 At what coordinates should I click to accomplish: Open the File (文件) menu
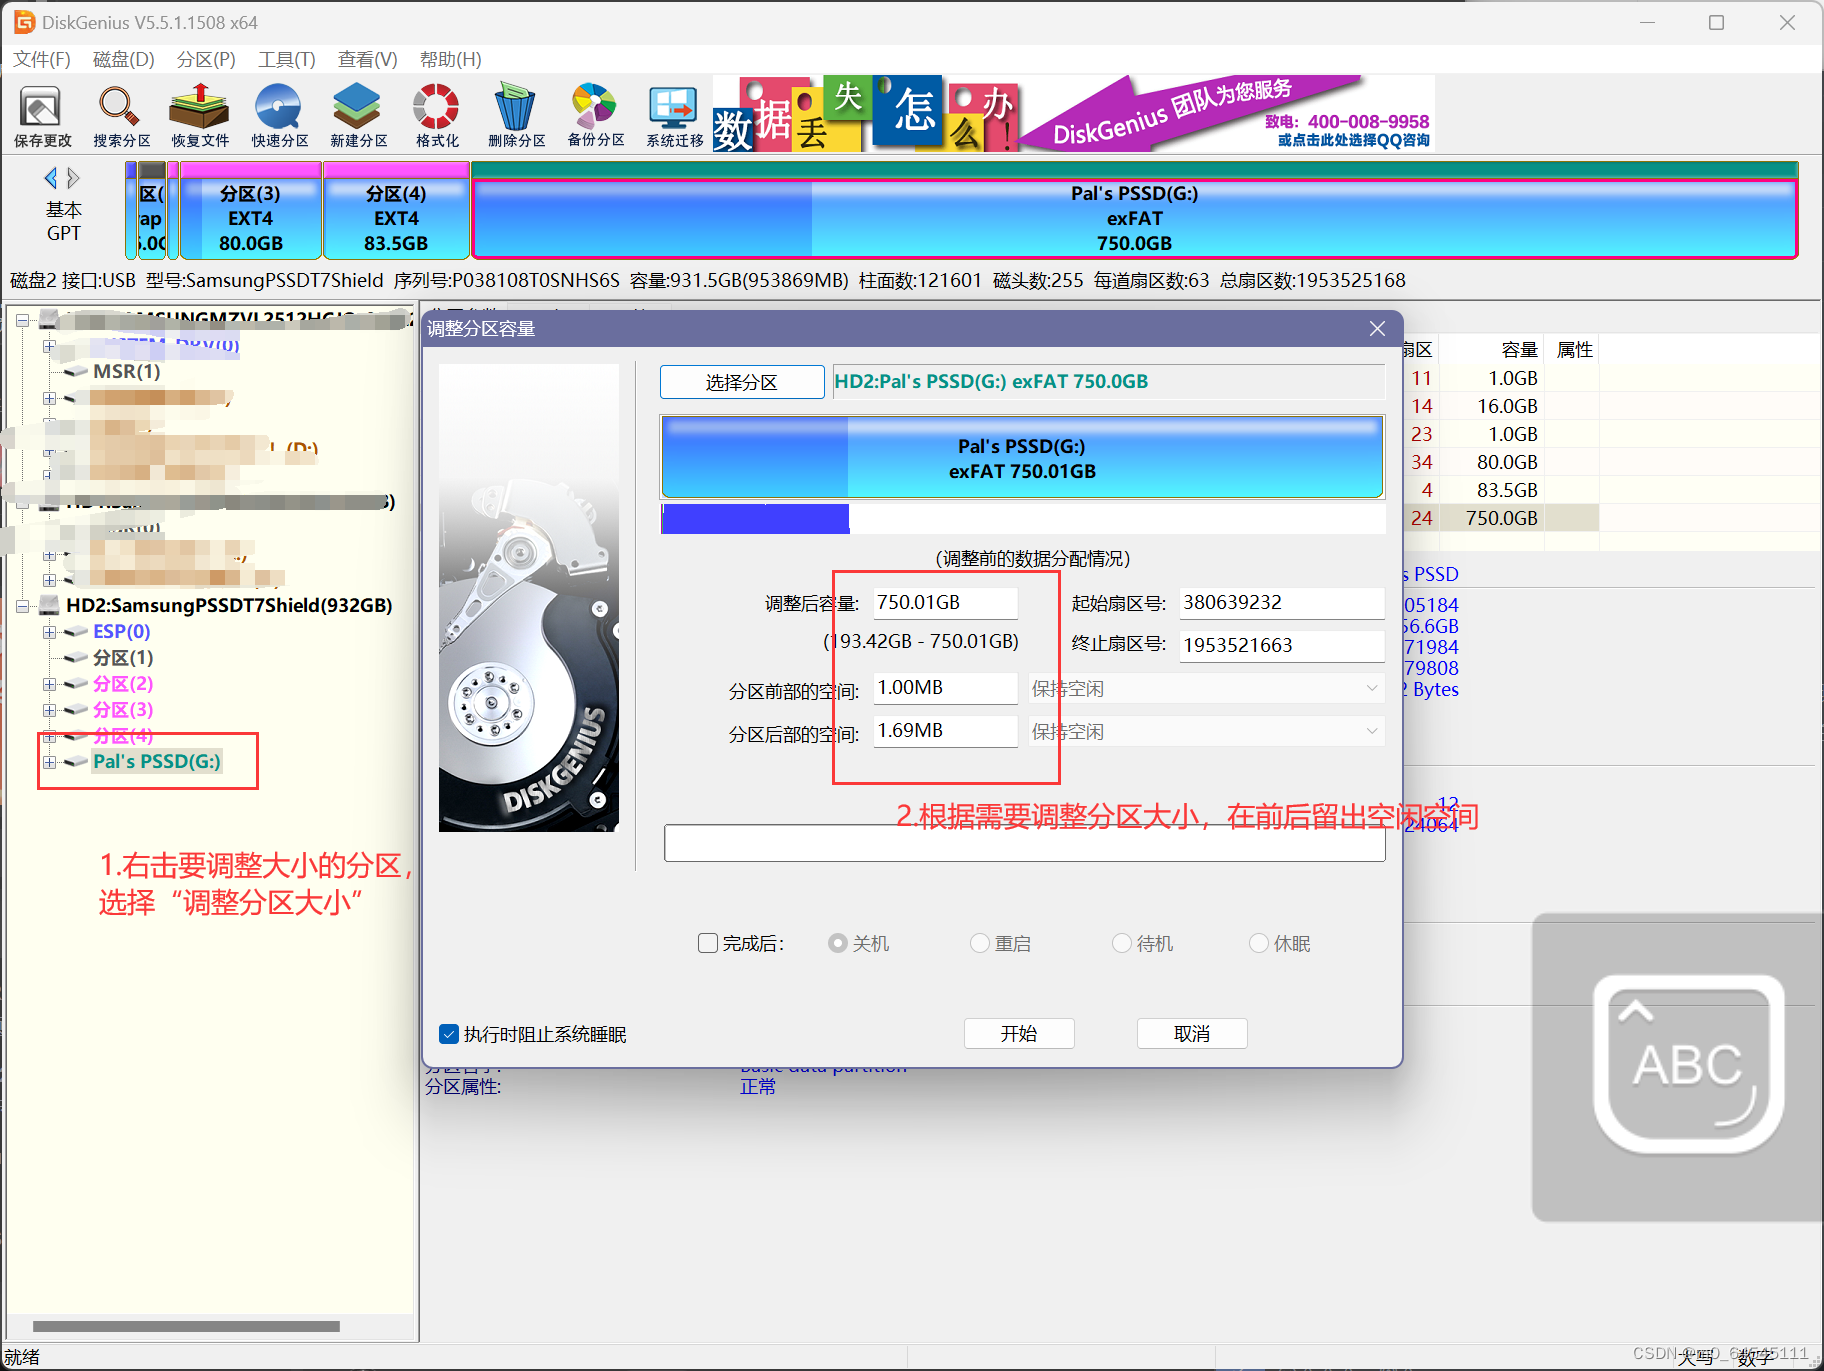point(42,59)
